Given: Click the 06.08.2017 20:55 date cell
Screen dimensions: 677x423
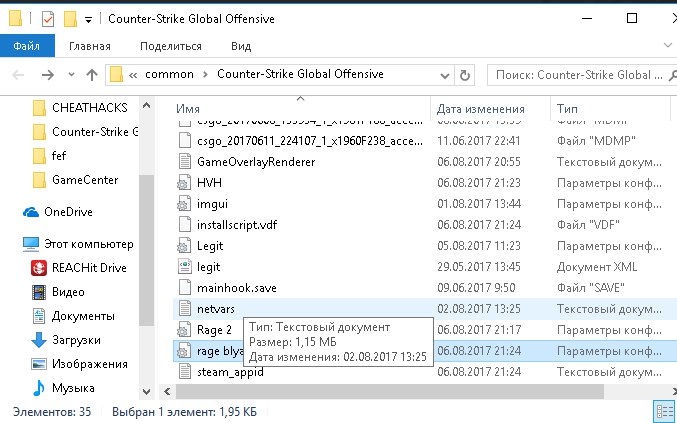Looking at the screenshot, I should click(479, 162).
